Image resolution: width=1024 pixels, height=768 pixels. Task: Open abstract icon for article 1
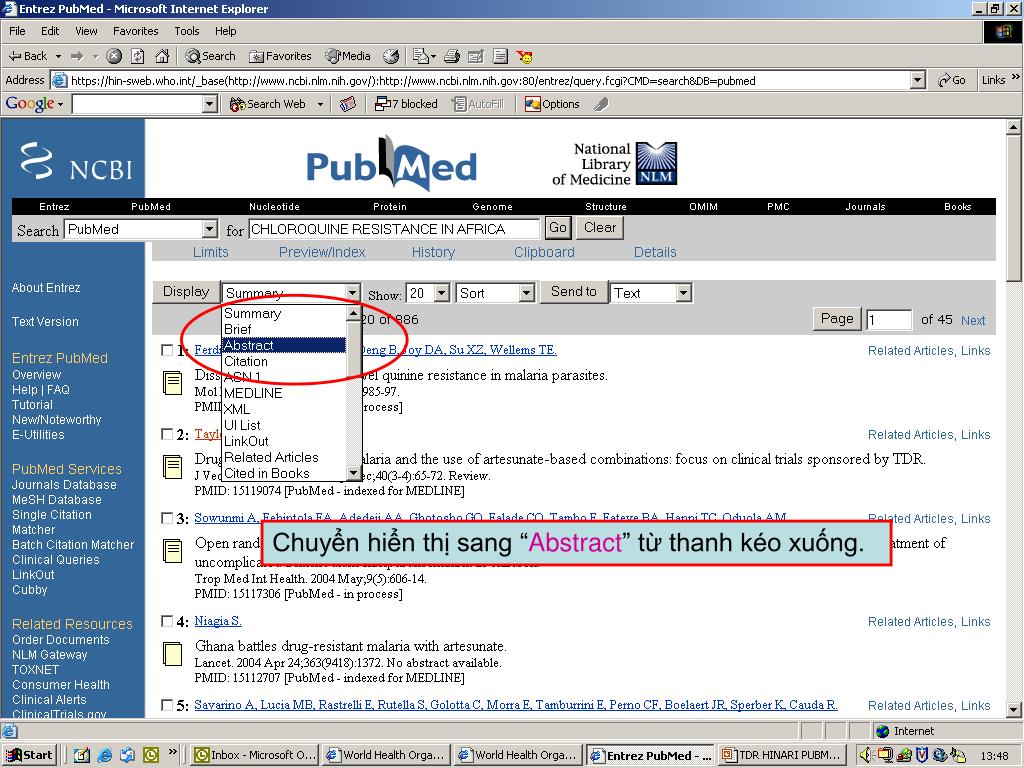coord(172,383)
